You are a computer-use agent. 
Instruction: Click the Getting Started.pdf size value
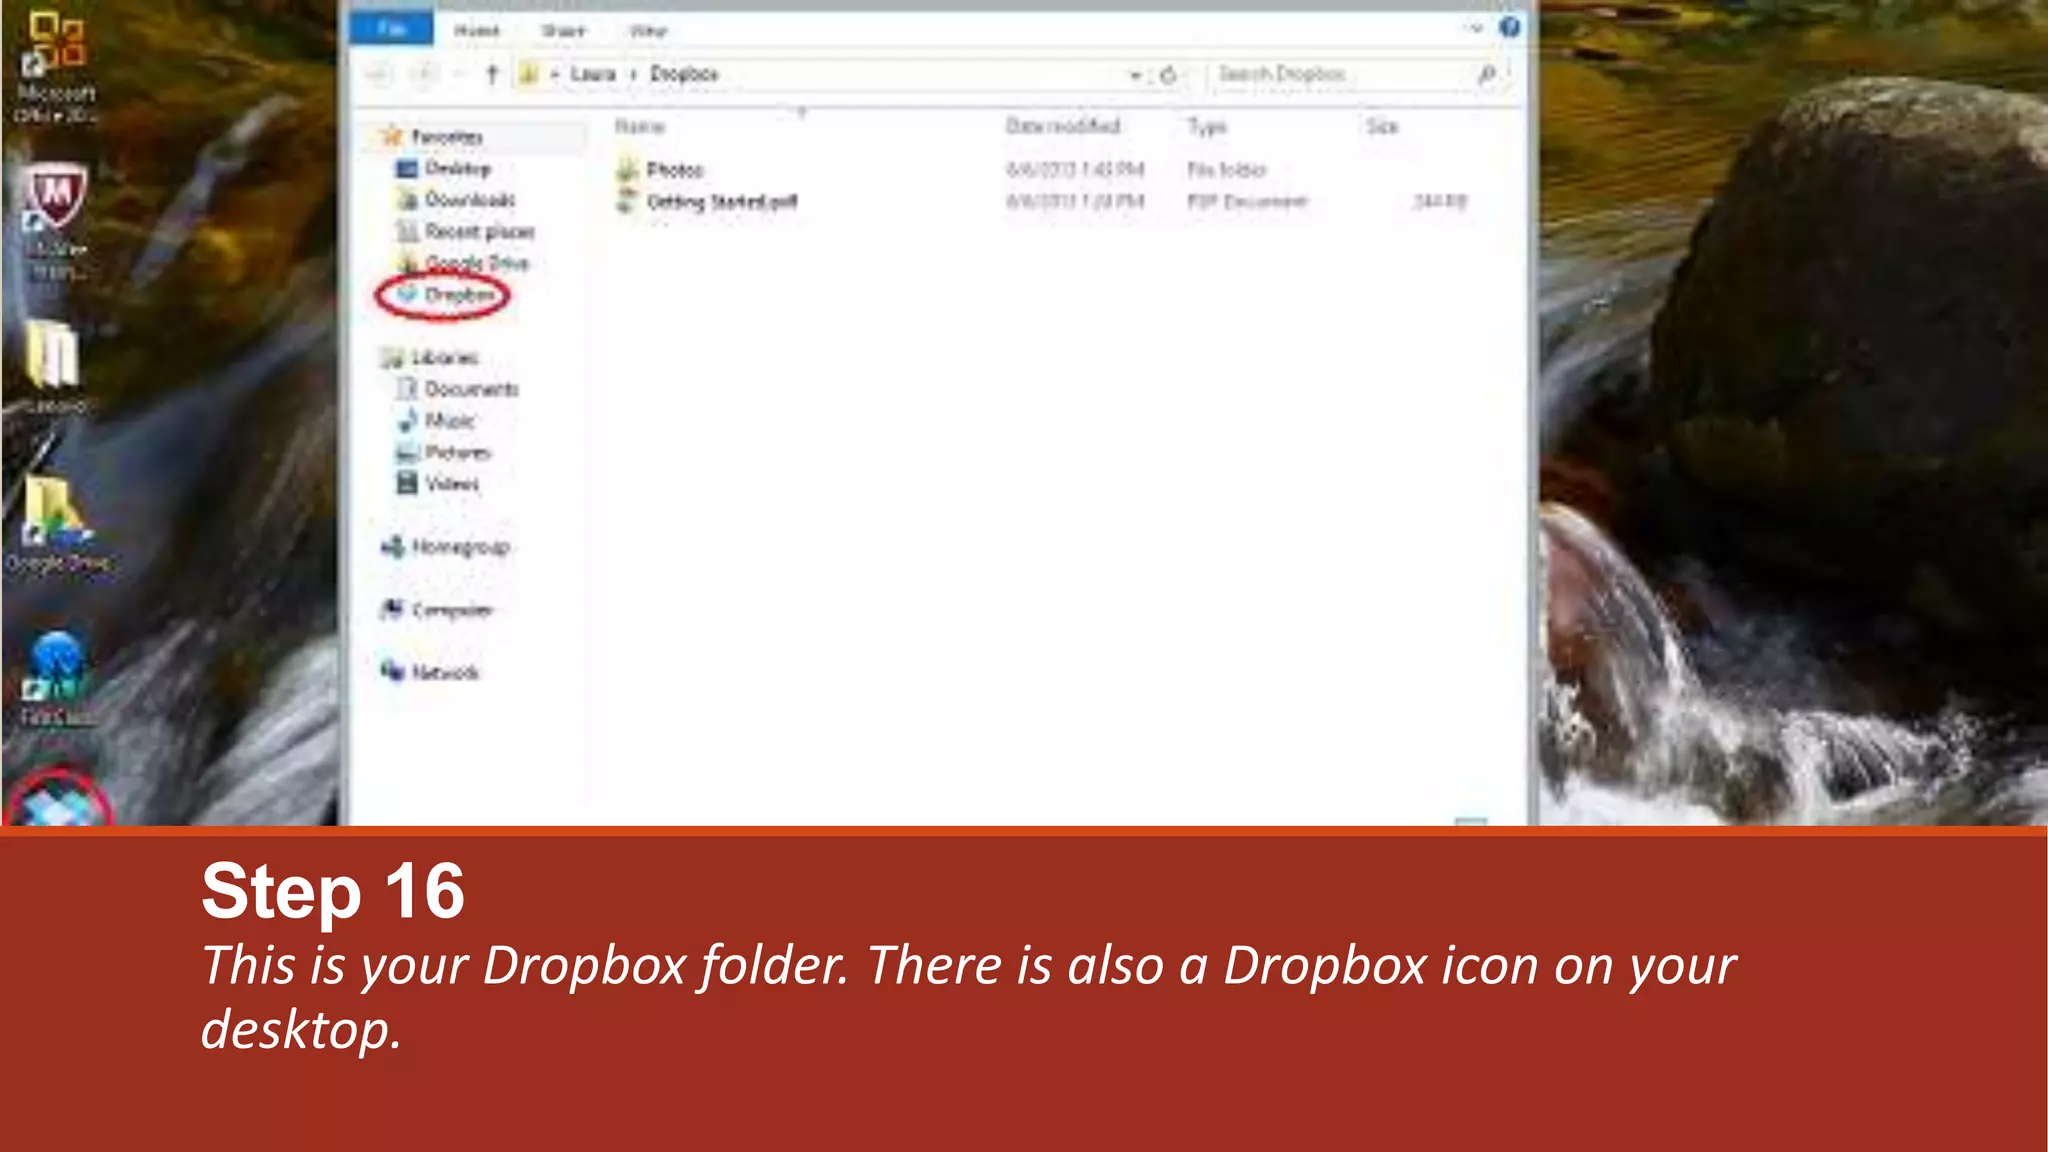pos(1440,202)
